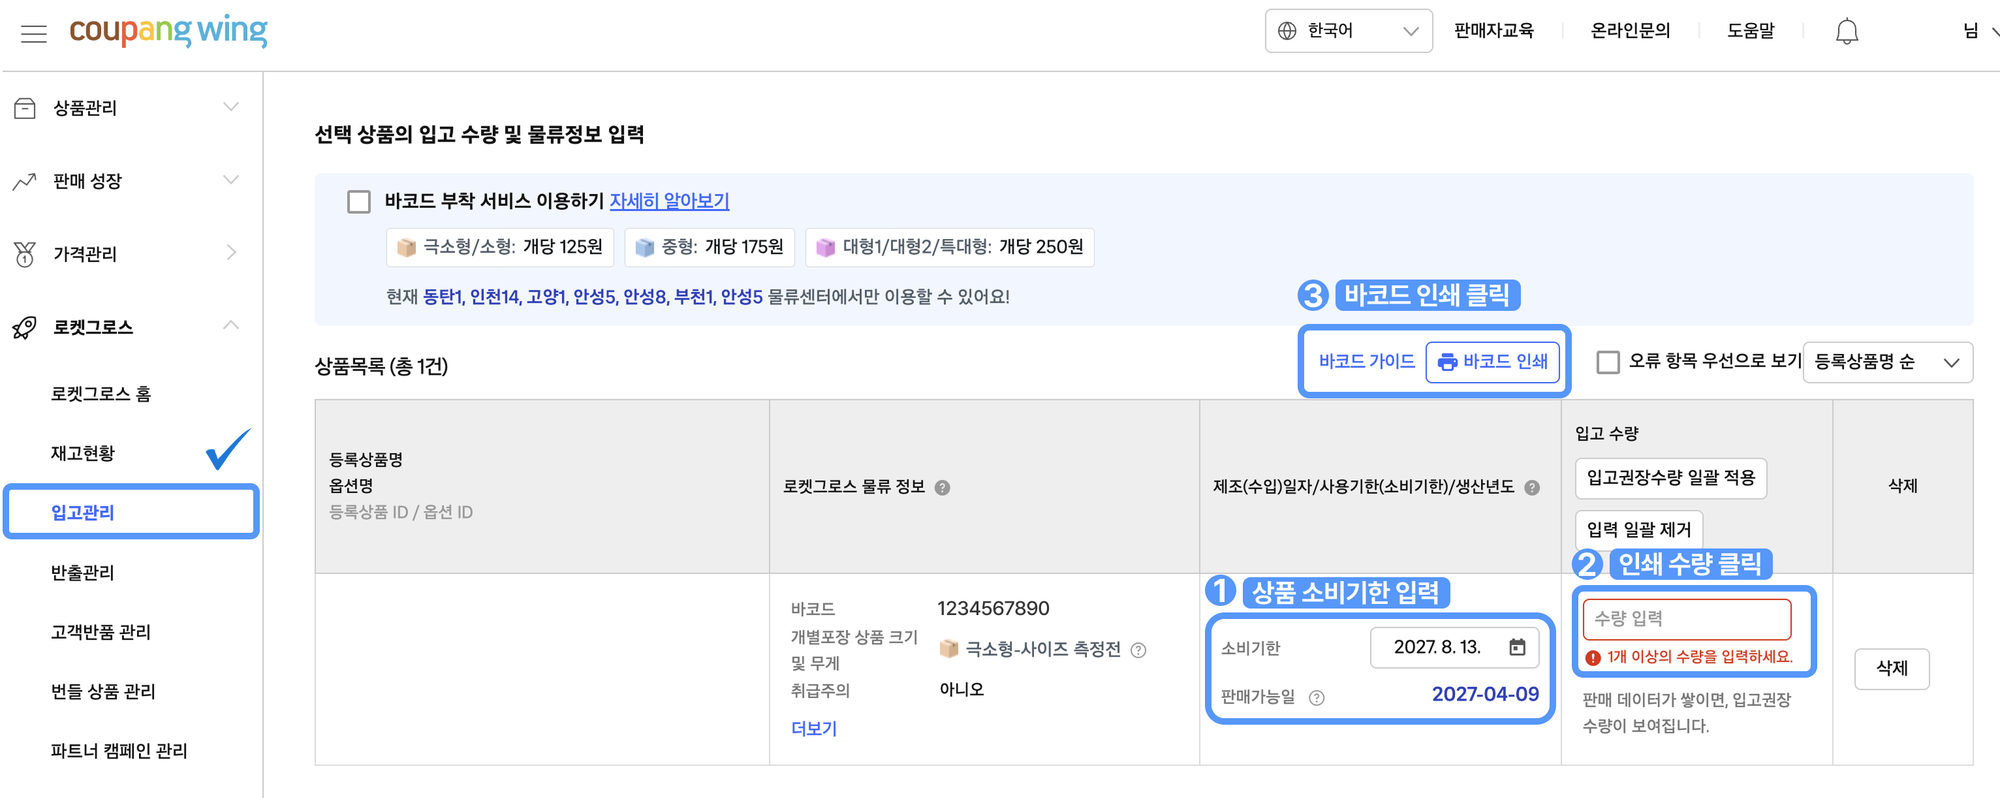Click help icon next to 판매가능일

pyautogui.click(x=1317, y=698)
